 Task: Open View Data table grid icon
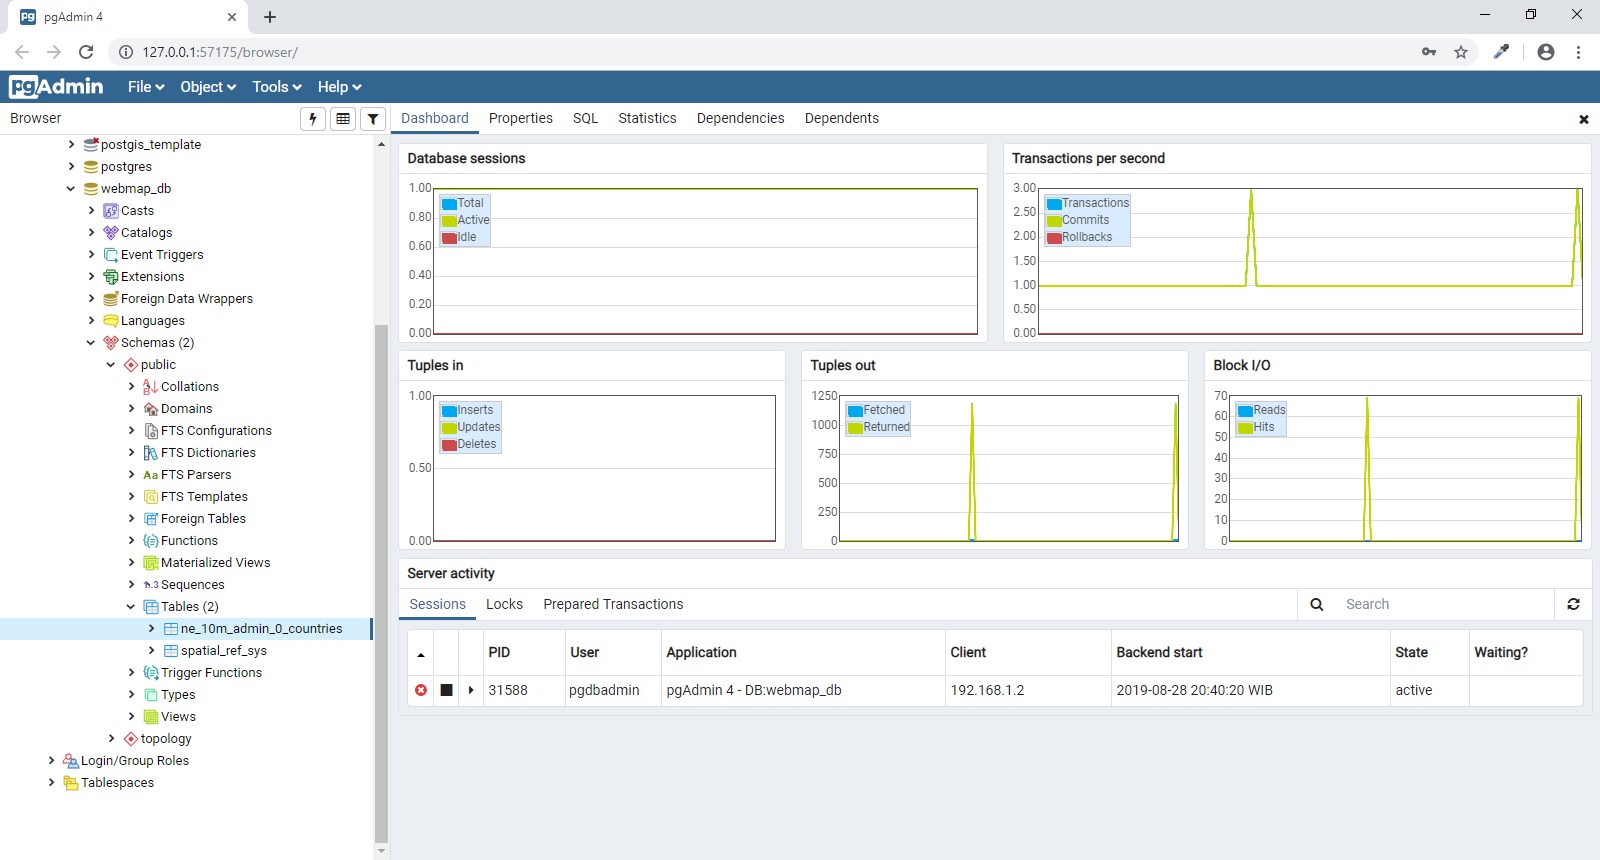click(x=343, y=119)
